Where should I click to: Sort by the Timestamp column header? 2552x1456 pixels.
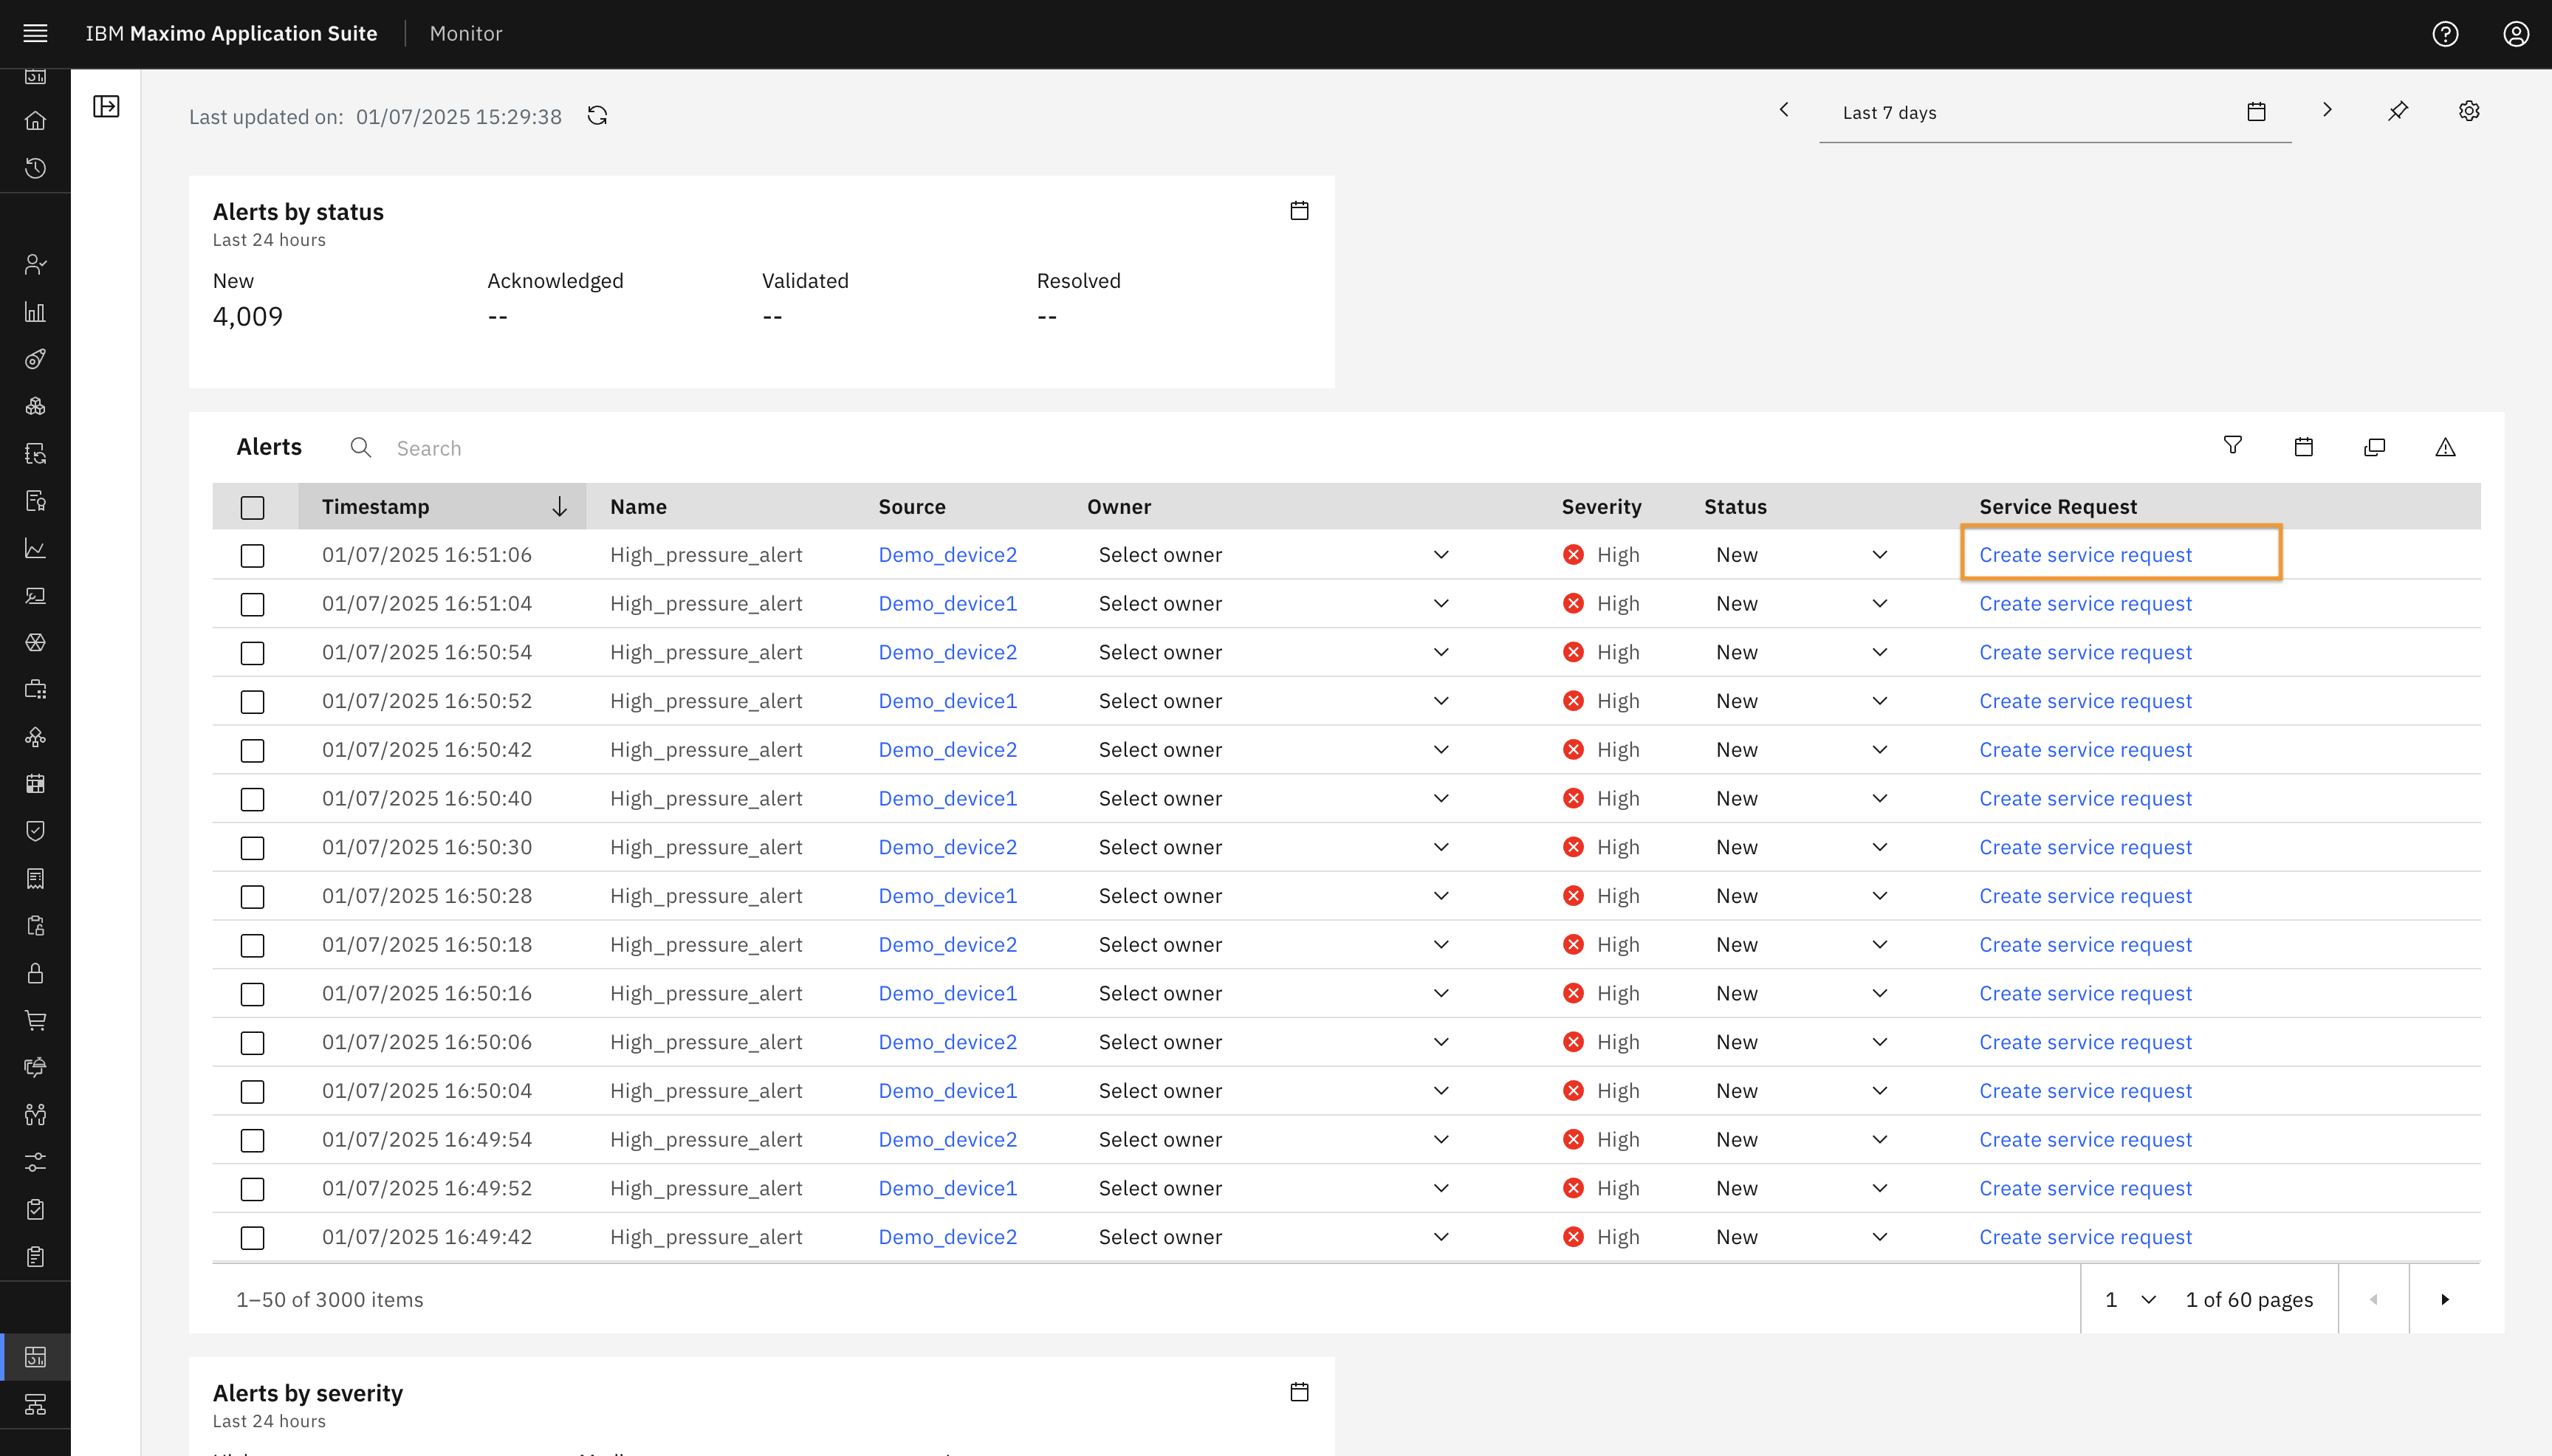point(442,507)
